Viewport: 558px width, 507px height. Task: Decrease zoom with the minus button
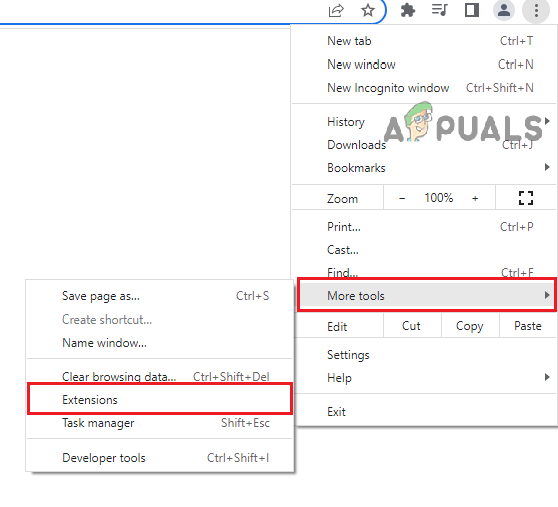[402, 198]
